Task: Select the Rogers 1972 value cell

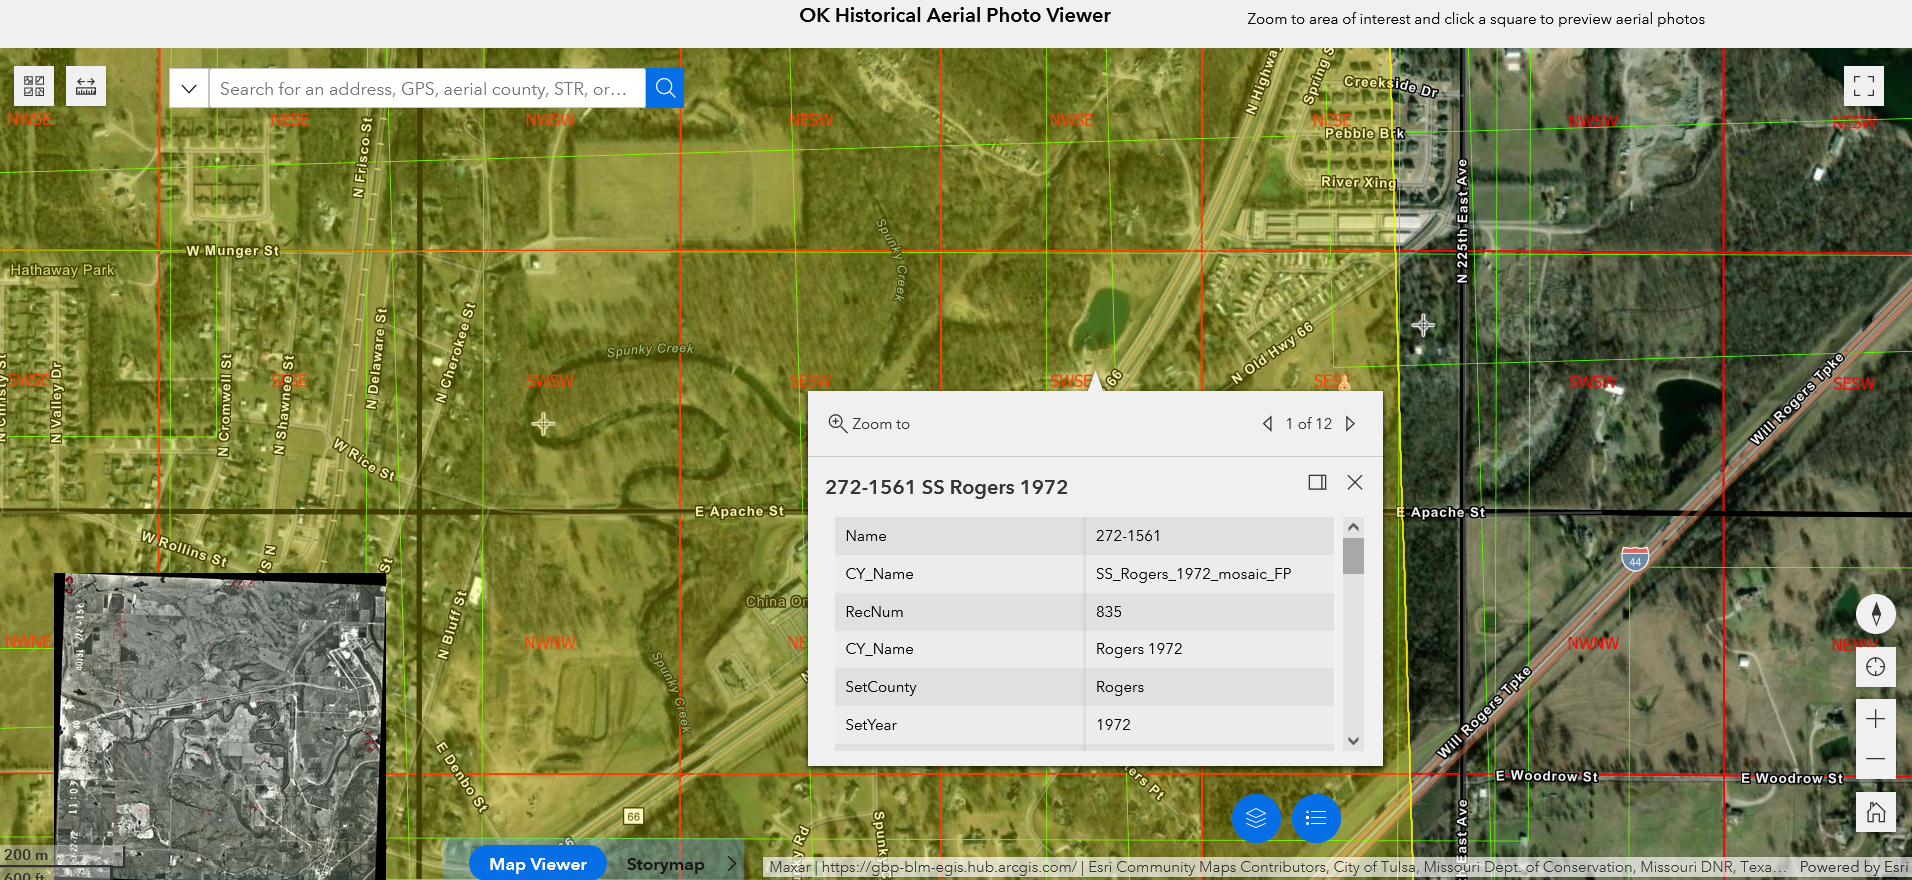Action: click(1139, 649)
